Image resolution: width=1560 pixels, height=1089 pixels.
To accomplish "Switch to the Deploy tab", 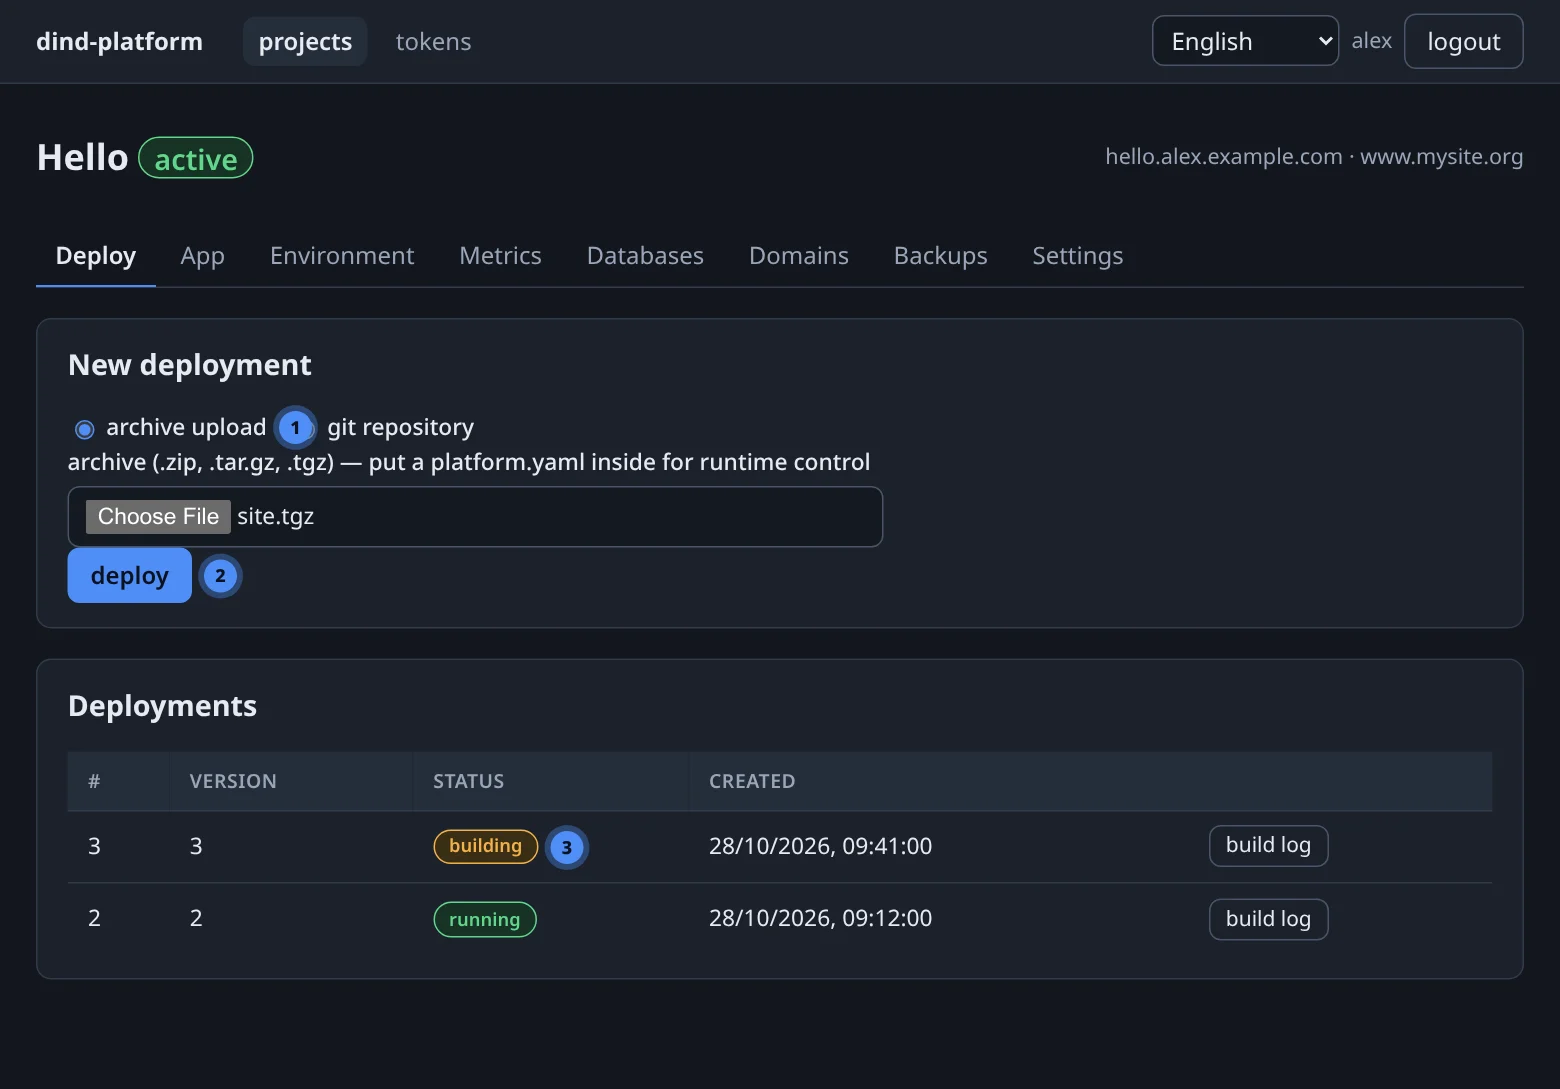I will coord(96,256).
